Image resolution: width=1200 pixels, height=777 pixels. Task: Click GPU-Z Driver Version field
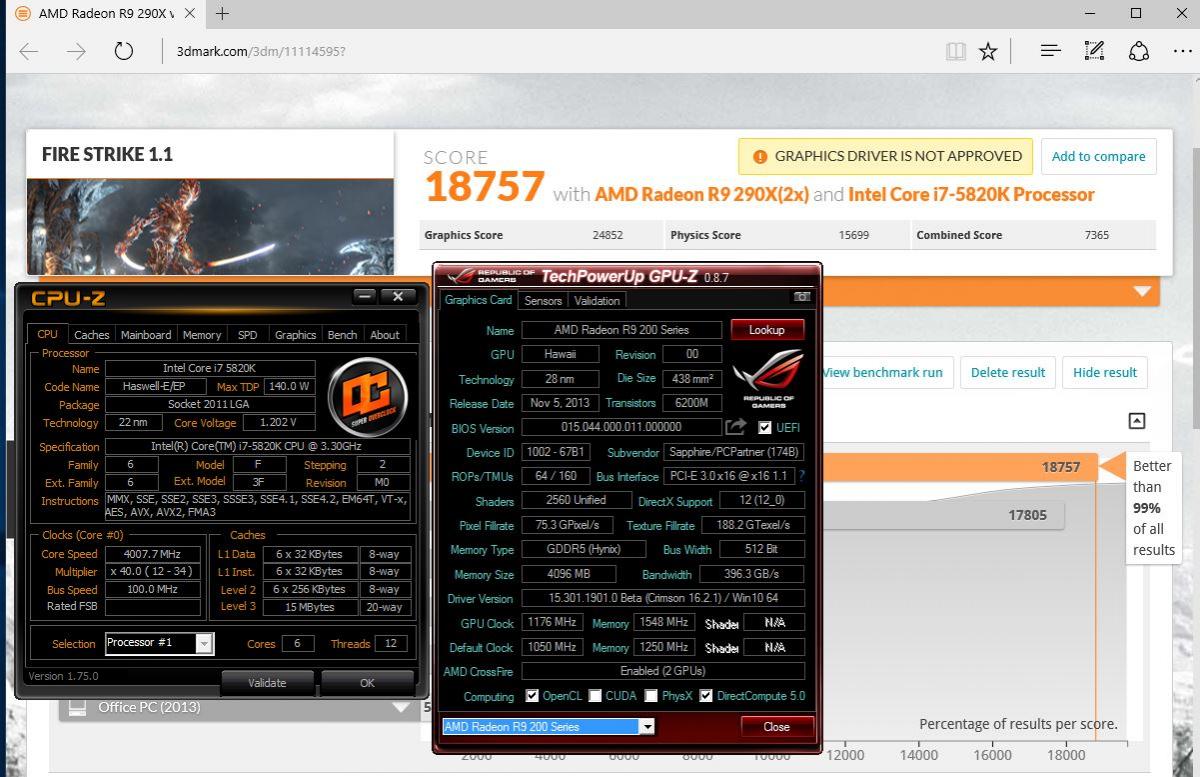(x=662, y=598)
